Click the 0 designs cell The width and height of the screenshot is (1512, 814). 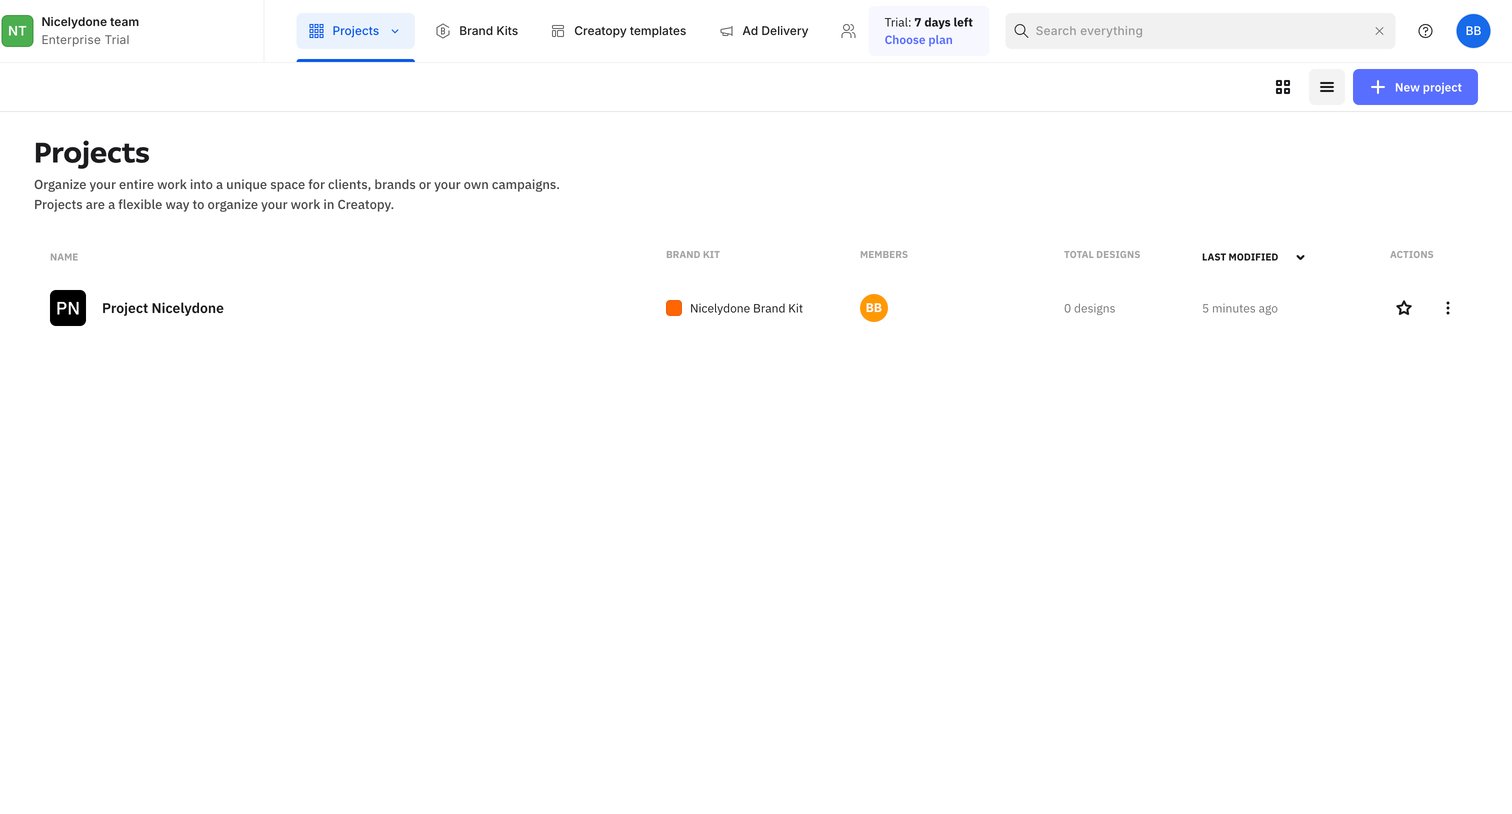tap(1089, 308)
